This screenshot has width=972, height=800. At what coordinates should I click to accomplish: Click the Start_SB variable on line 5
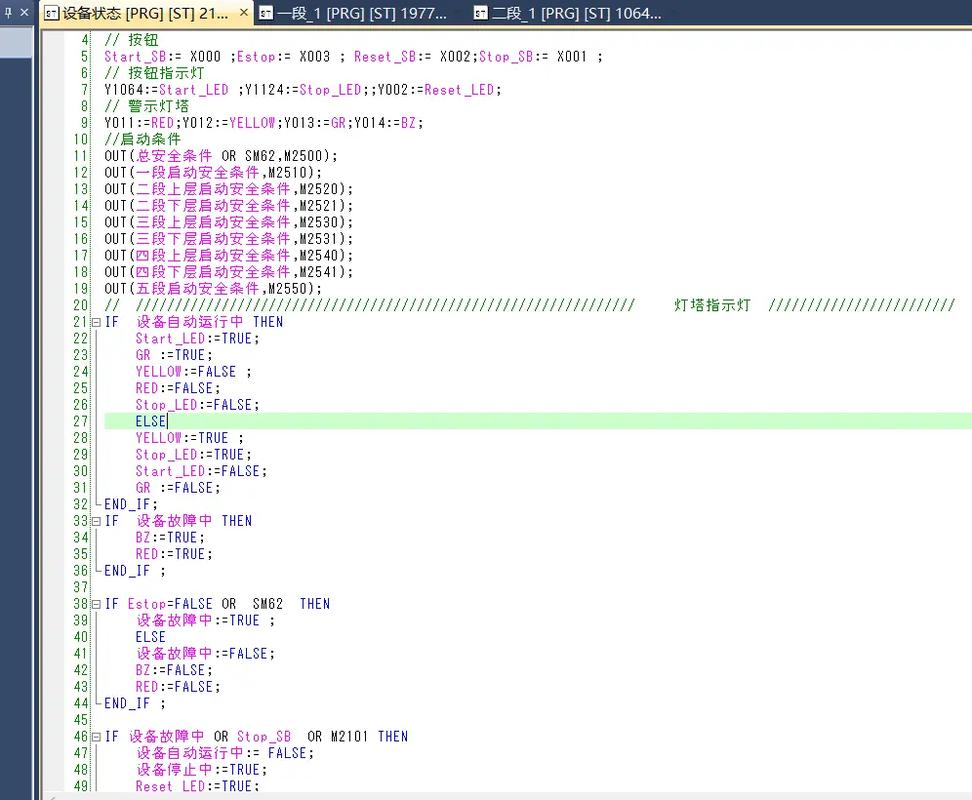[135, 56]
